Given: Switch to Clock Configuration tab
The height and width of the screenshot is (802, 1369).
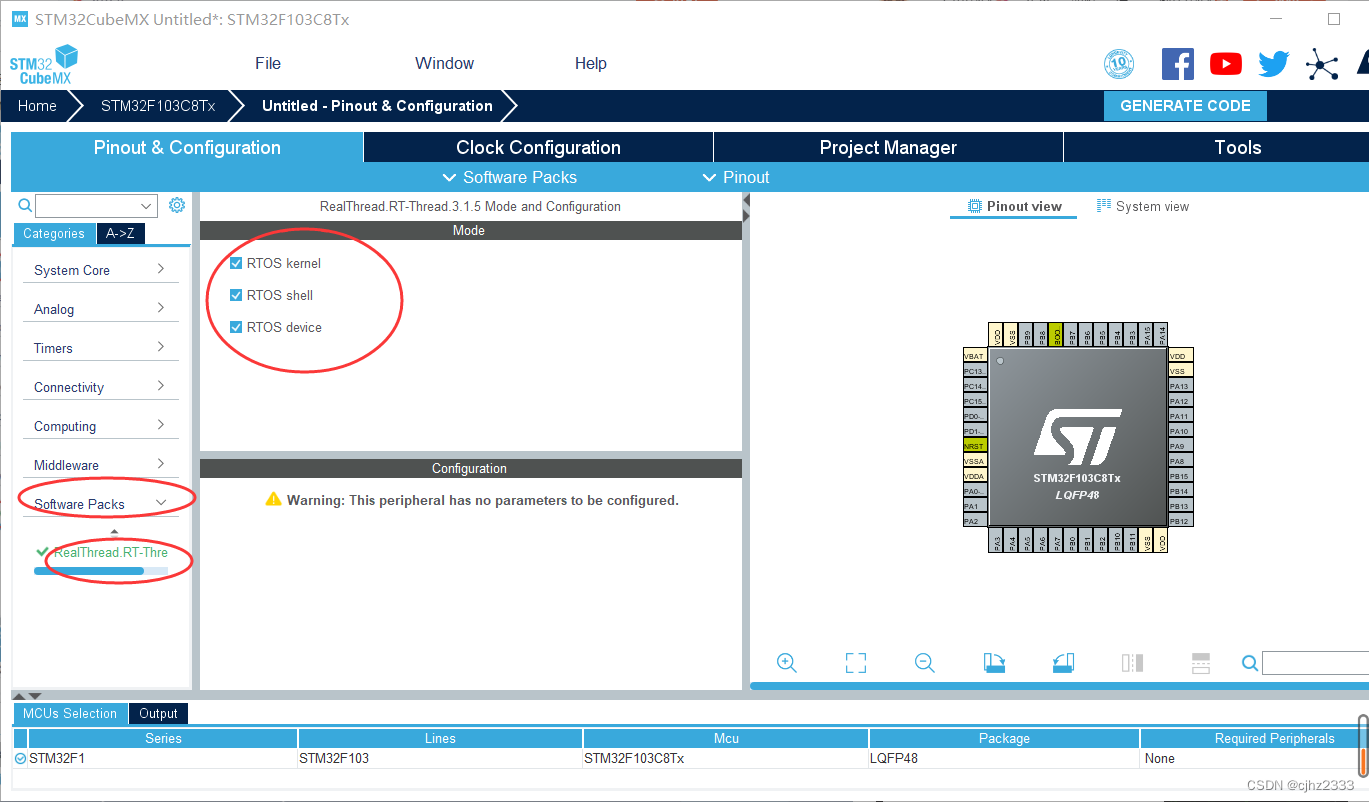Looking at the screenshot, I should point(538,147).
